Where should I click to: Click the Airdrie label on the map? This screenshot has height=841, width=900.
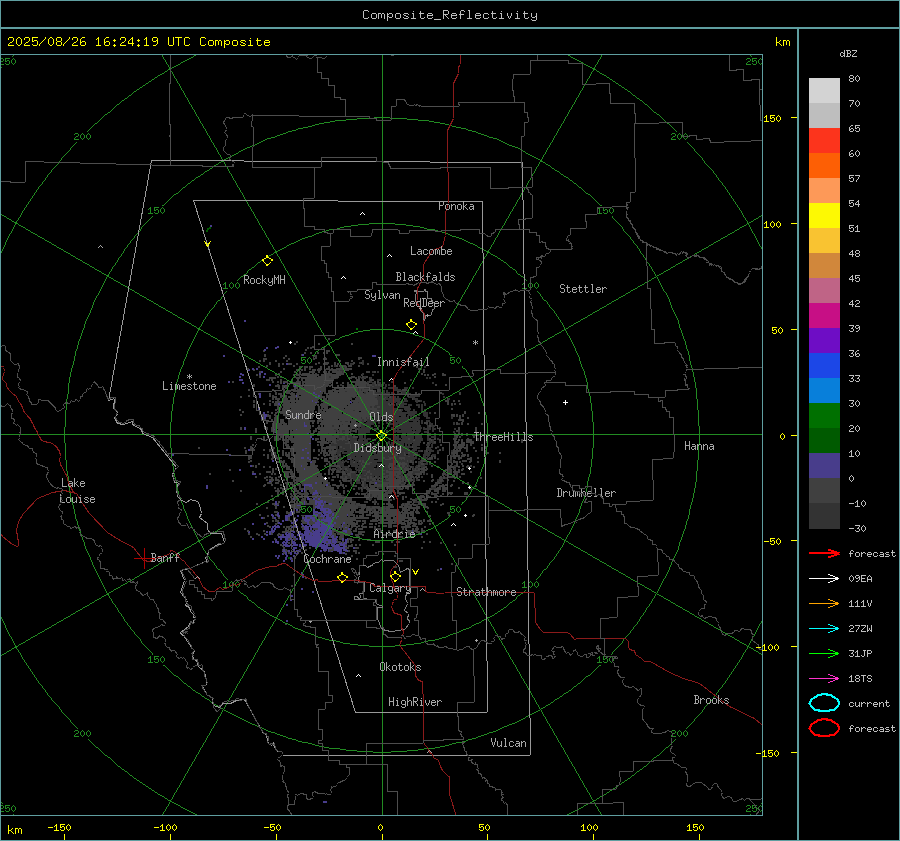[x=394, y=534]
